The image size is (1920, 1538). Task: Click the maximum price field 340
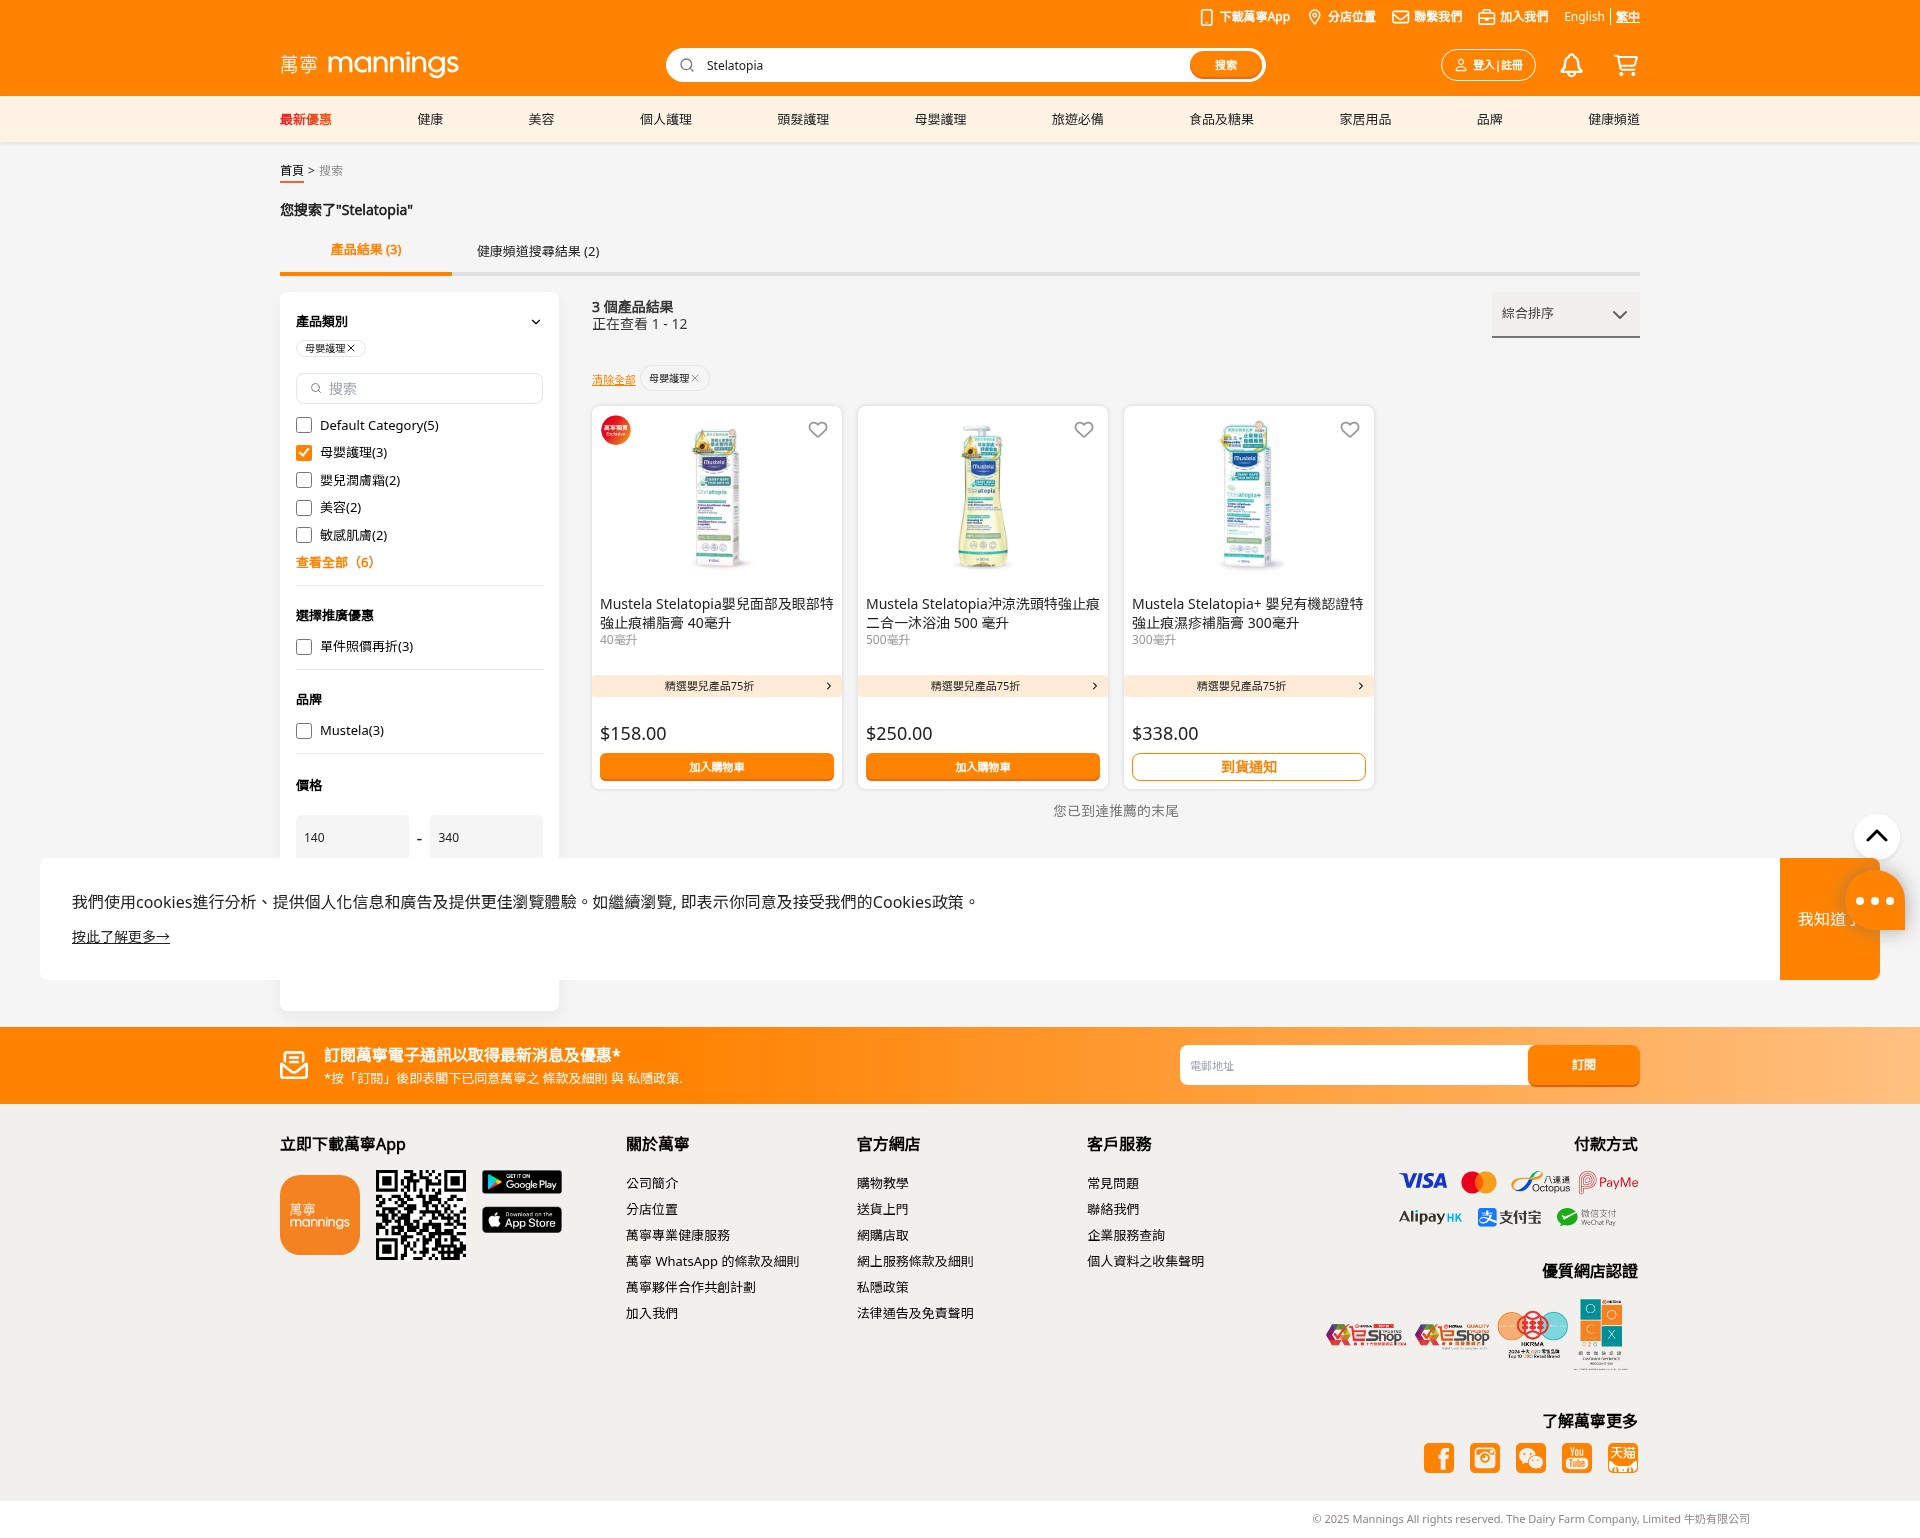486,837
